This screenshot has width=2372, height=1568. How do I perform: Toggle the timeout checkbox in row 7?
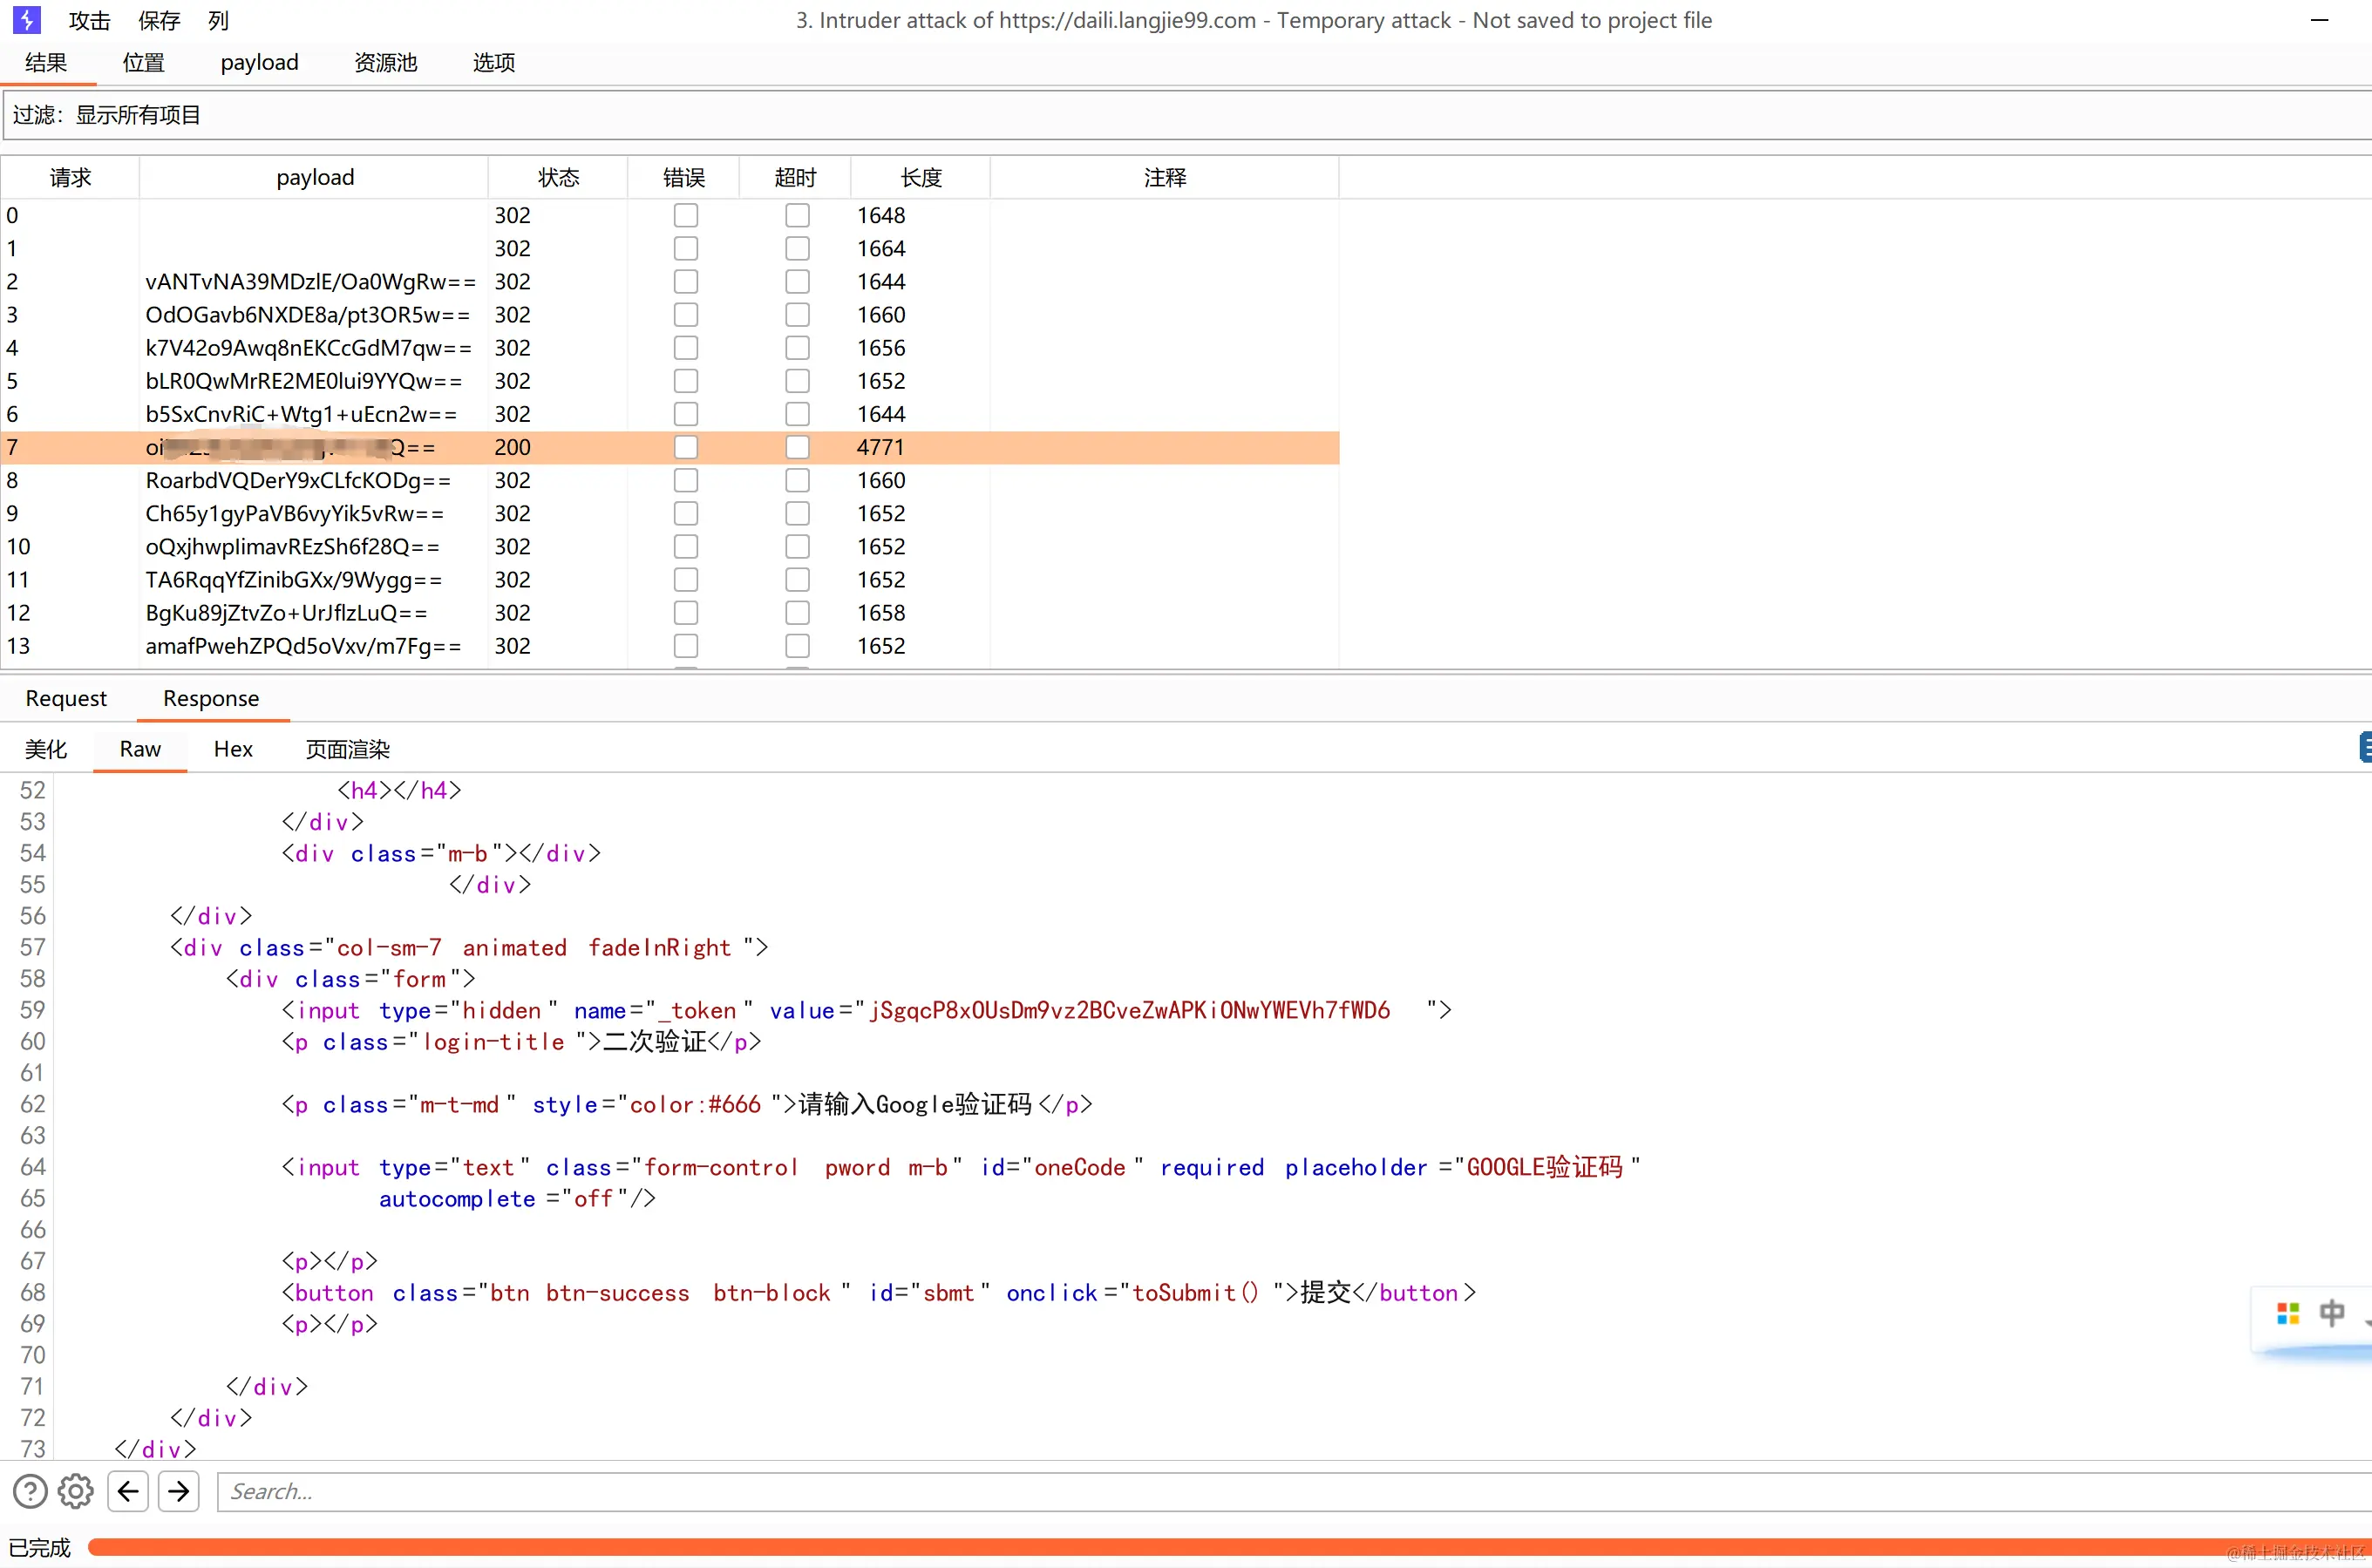[x=796, y=447]
